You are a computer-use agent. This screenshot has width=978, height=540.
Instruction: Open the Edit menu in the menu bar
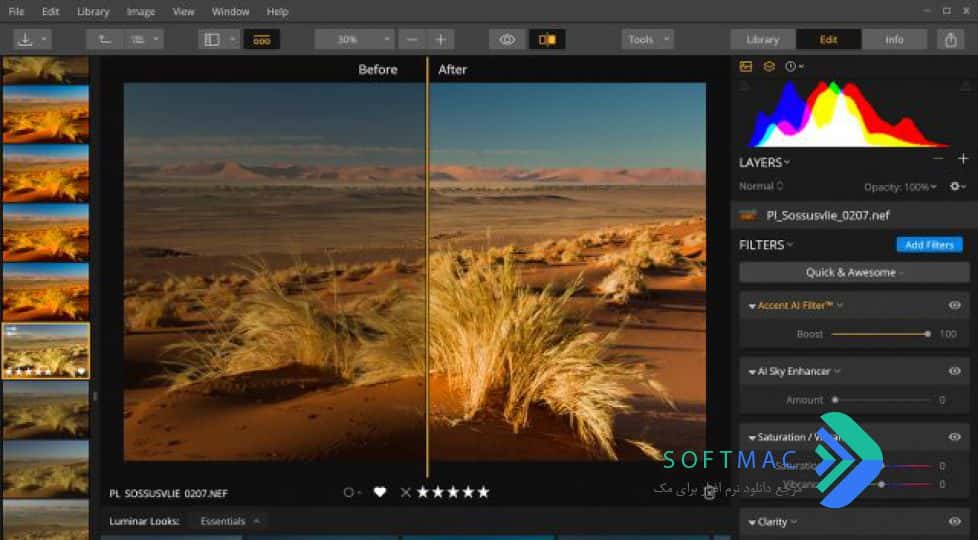point(50,11)
